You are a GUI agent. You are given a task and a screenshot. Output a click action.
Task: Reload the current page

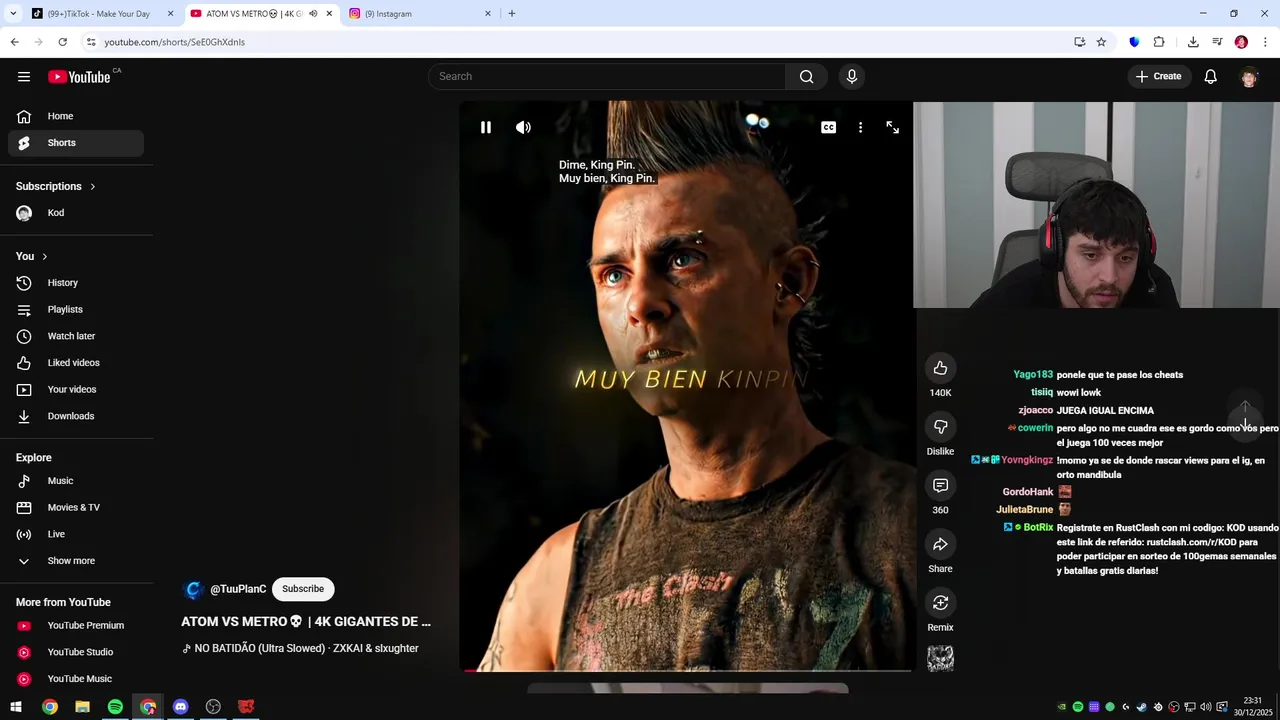coord(62,42)
